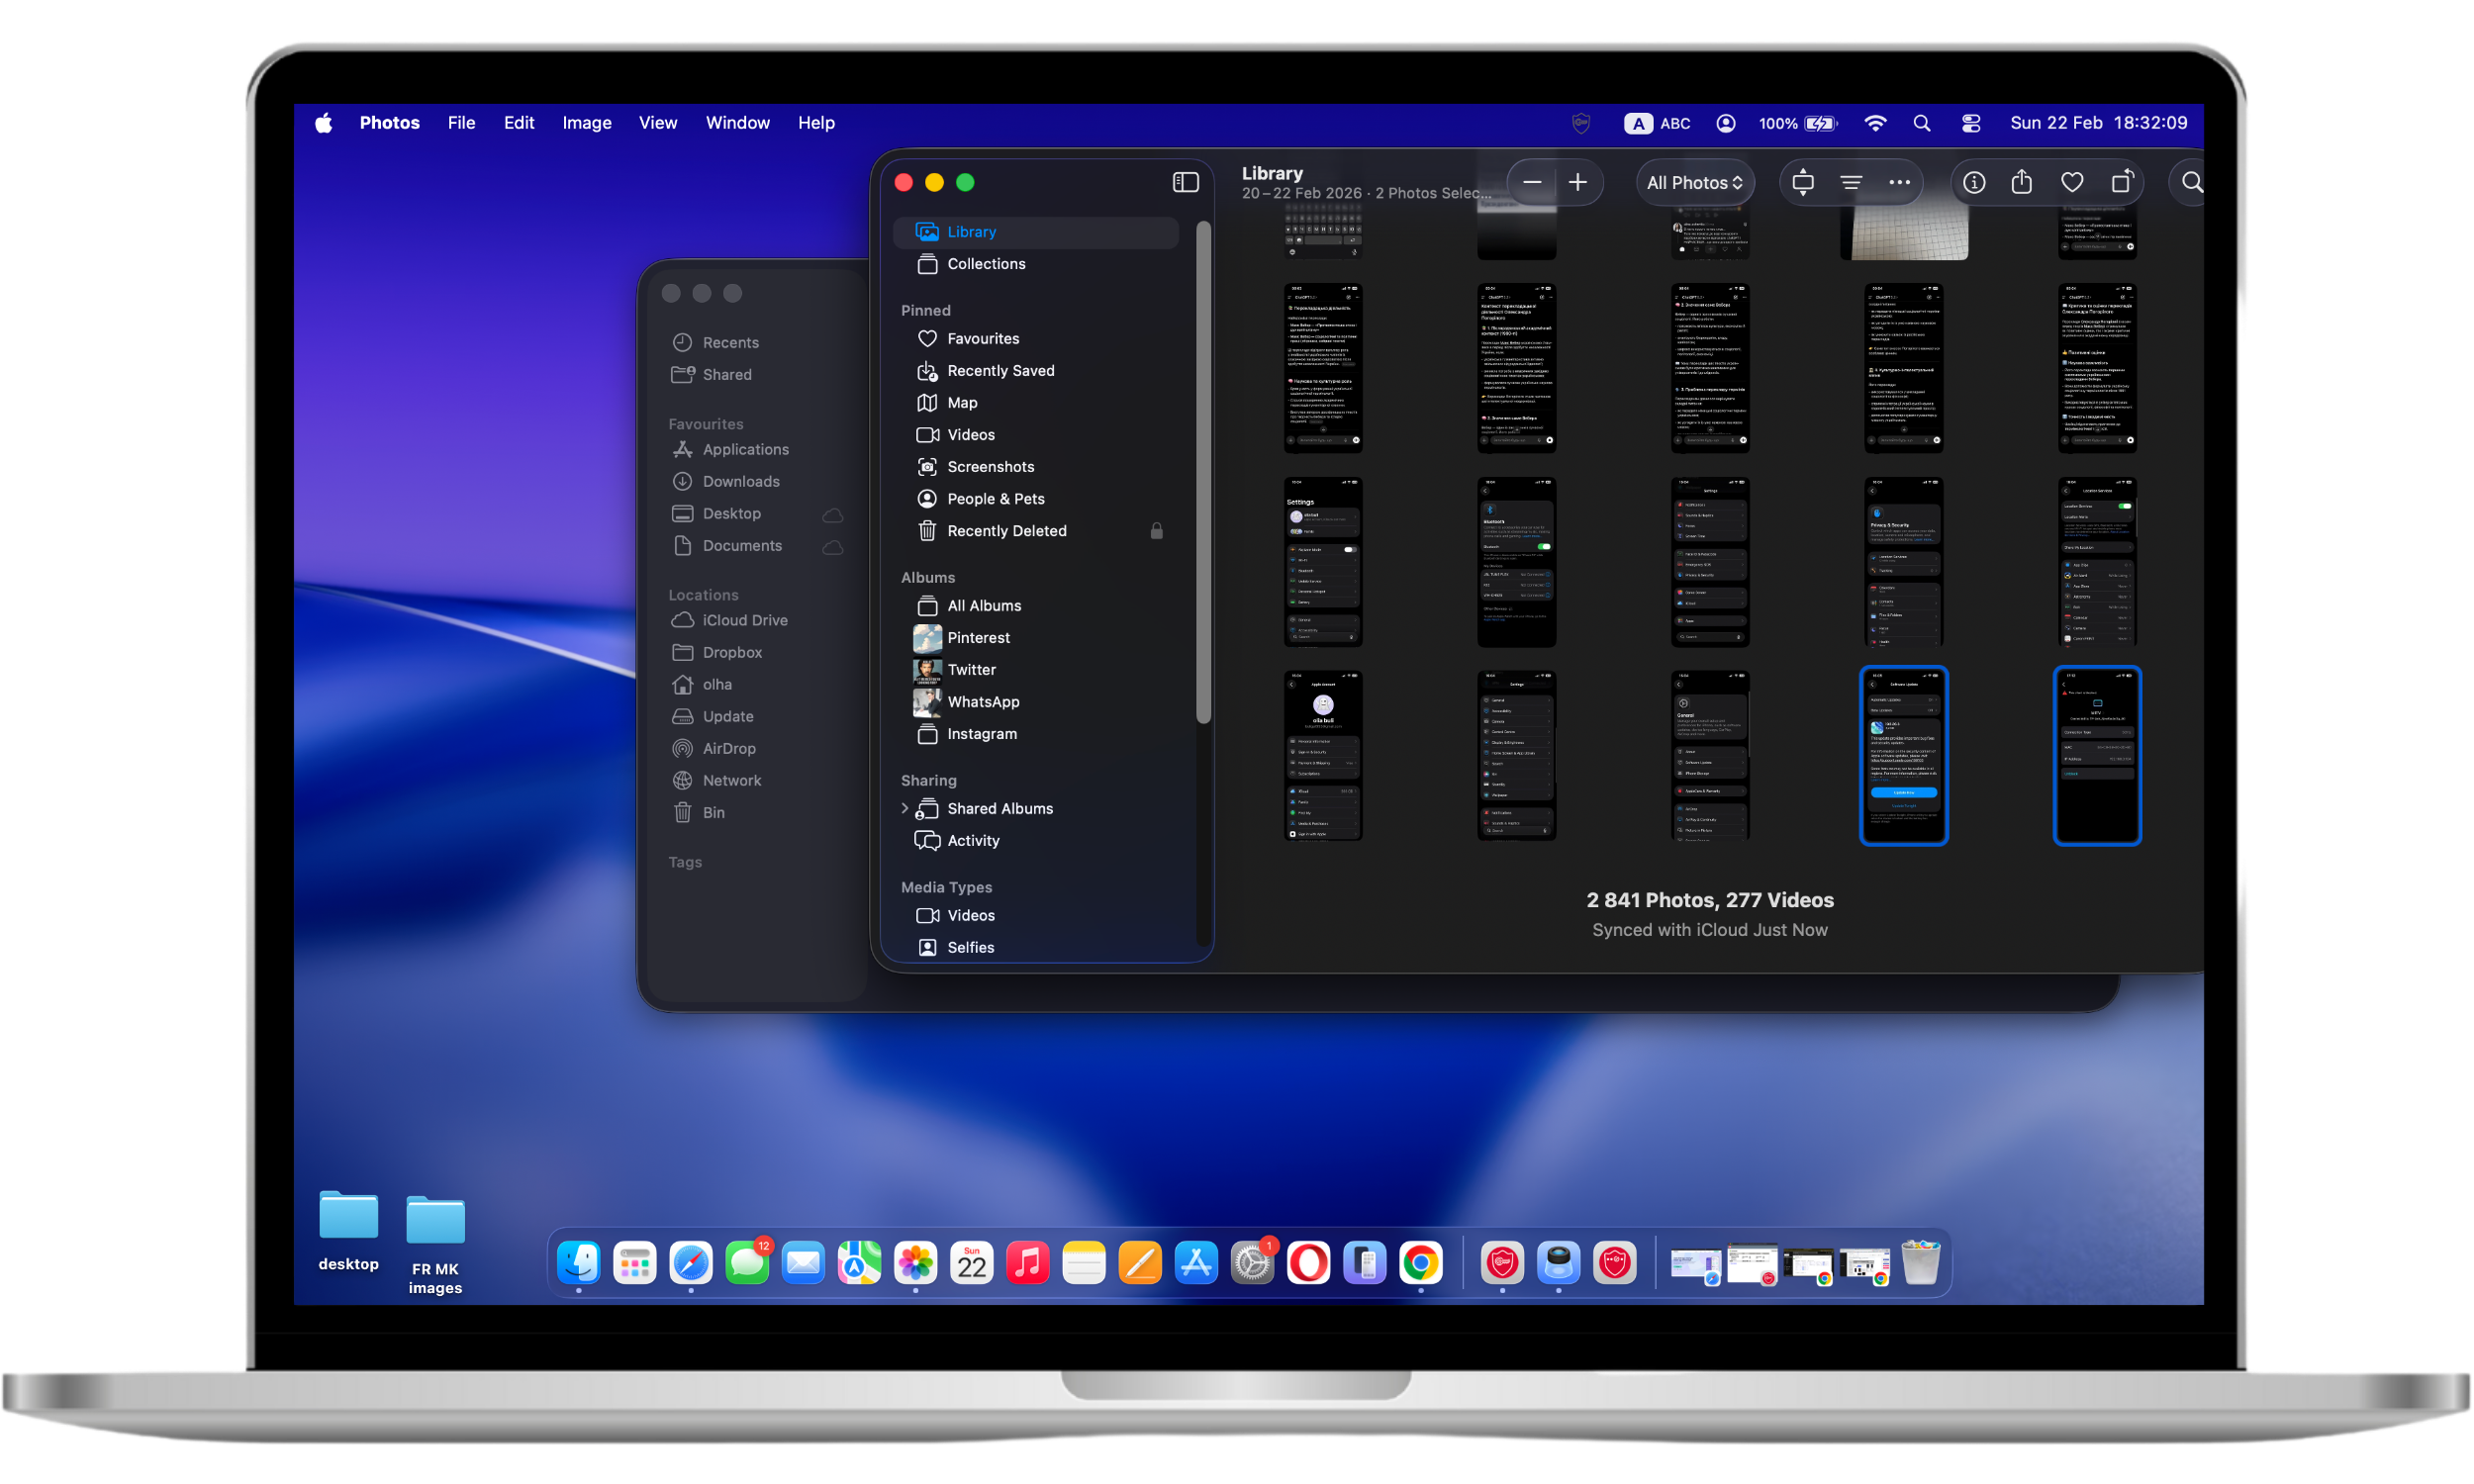
Task: Increase thumbnail size with the plus button
Action: (x=1578, y=182)
